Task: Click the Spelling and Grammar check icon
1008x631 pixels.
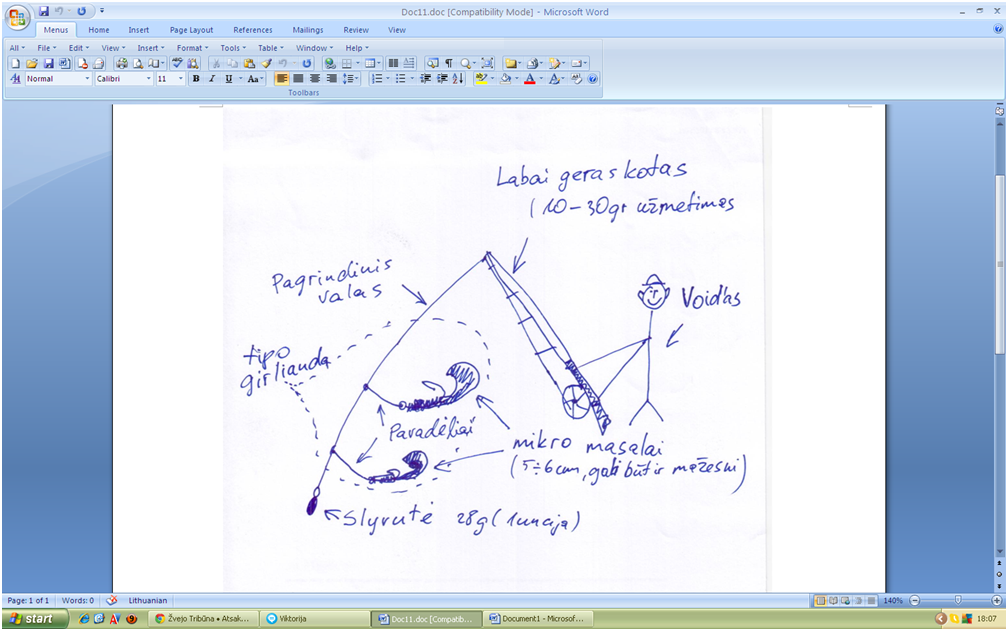Action: tap(177, 63)
